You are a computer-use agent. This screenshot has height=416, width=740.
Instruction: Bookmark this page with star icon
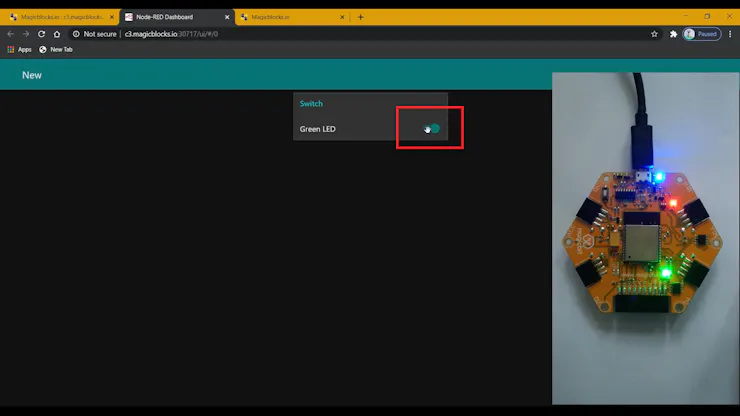click(x=654, y=34)
